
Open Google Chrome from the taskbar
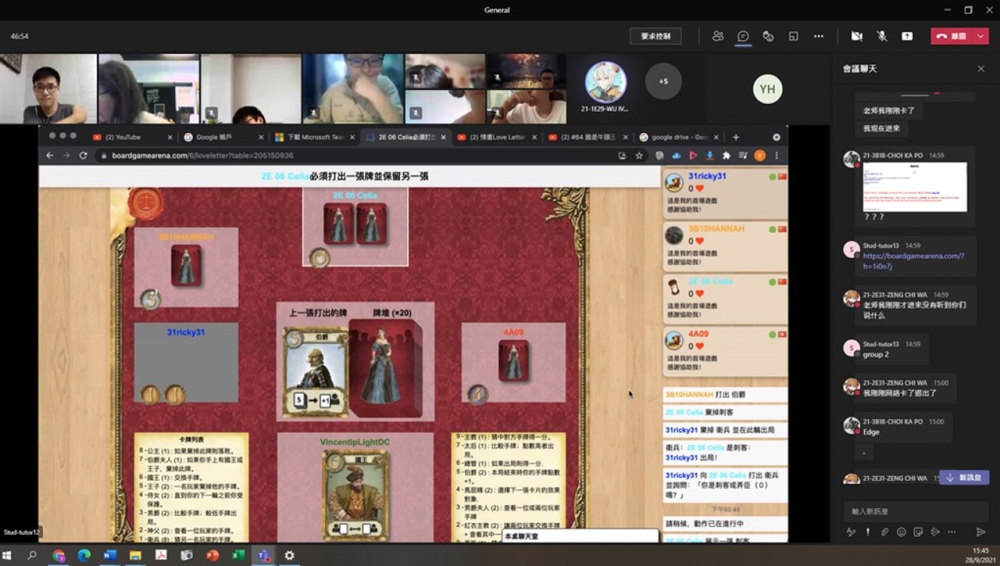(x=59, y=555)
